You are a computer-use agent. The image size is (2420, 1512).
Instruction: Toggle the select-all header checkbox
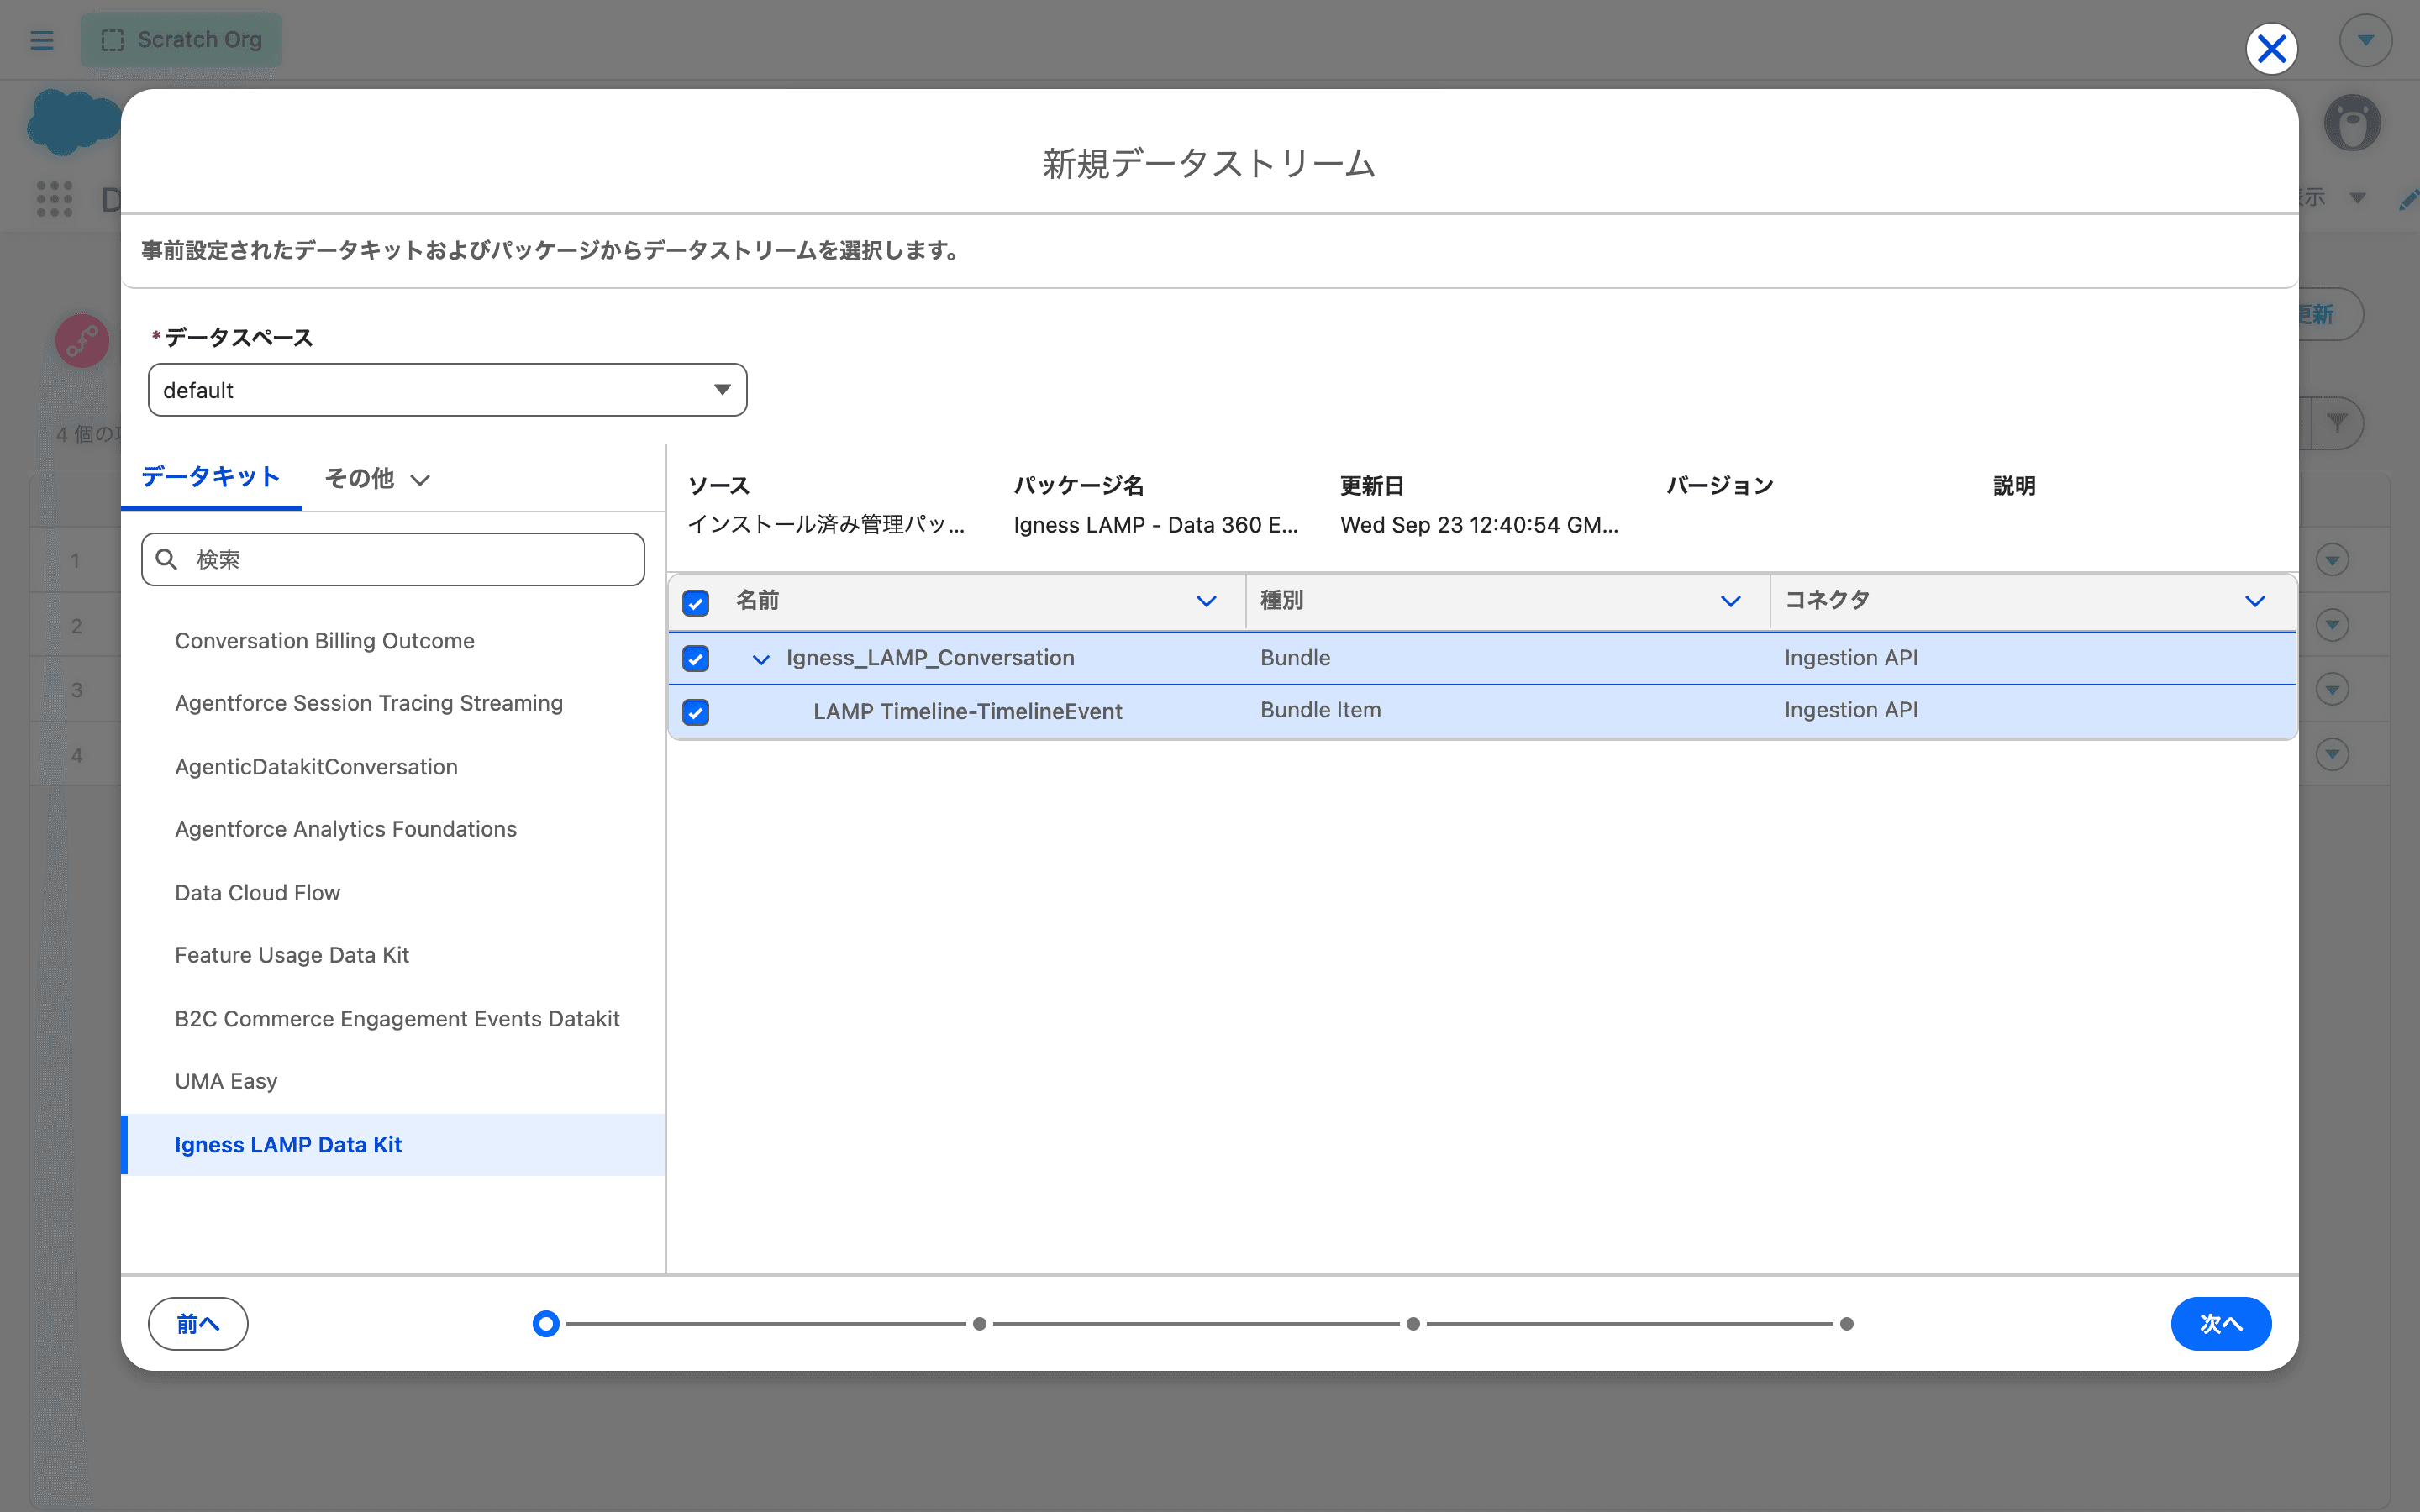pyautogui.click(x=696, y=603)
